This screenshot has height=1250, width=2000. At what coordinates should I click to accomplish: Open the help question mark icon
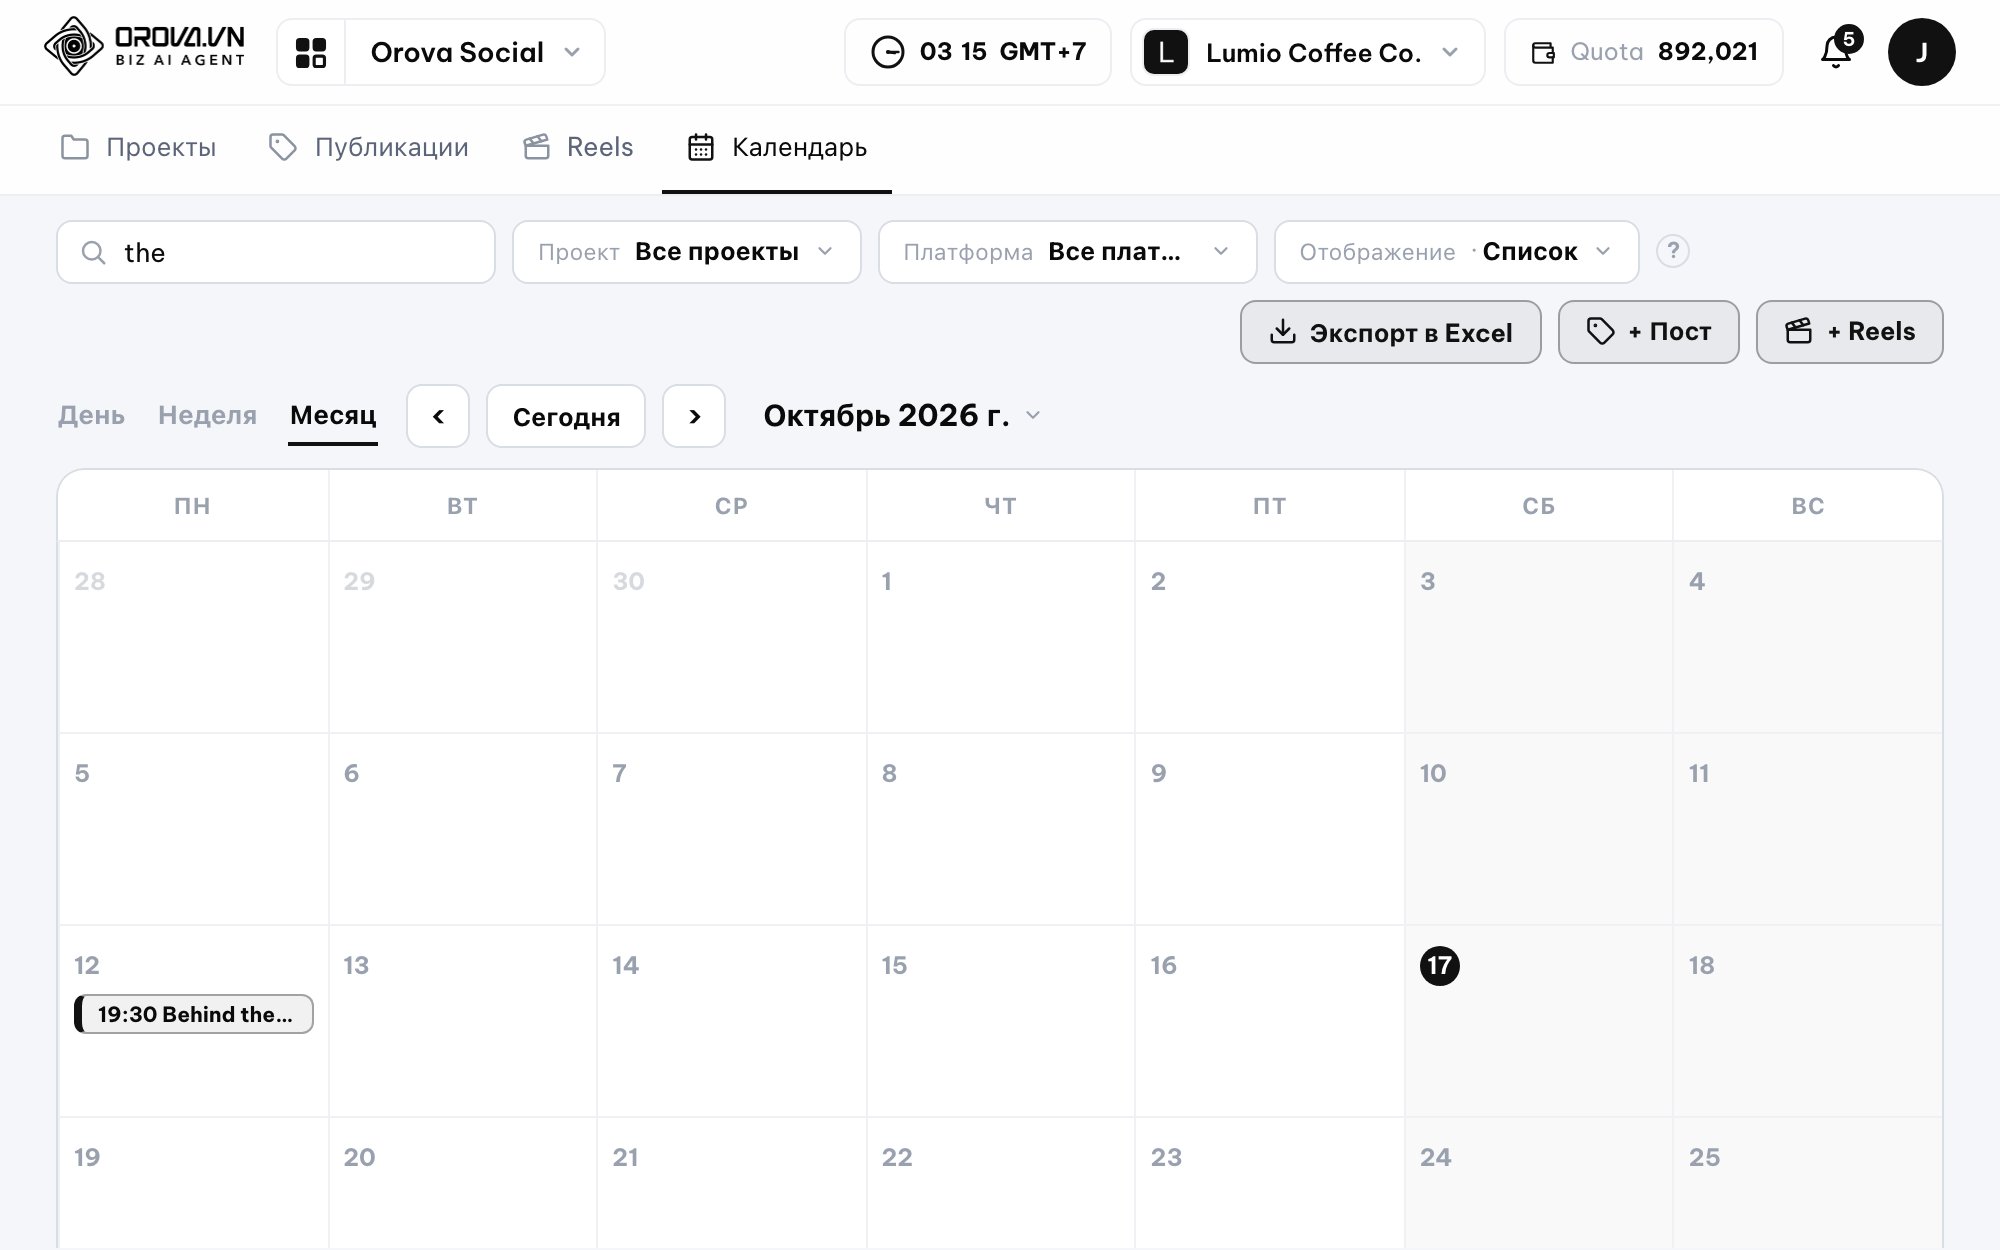pos(1673,251)
